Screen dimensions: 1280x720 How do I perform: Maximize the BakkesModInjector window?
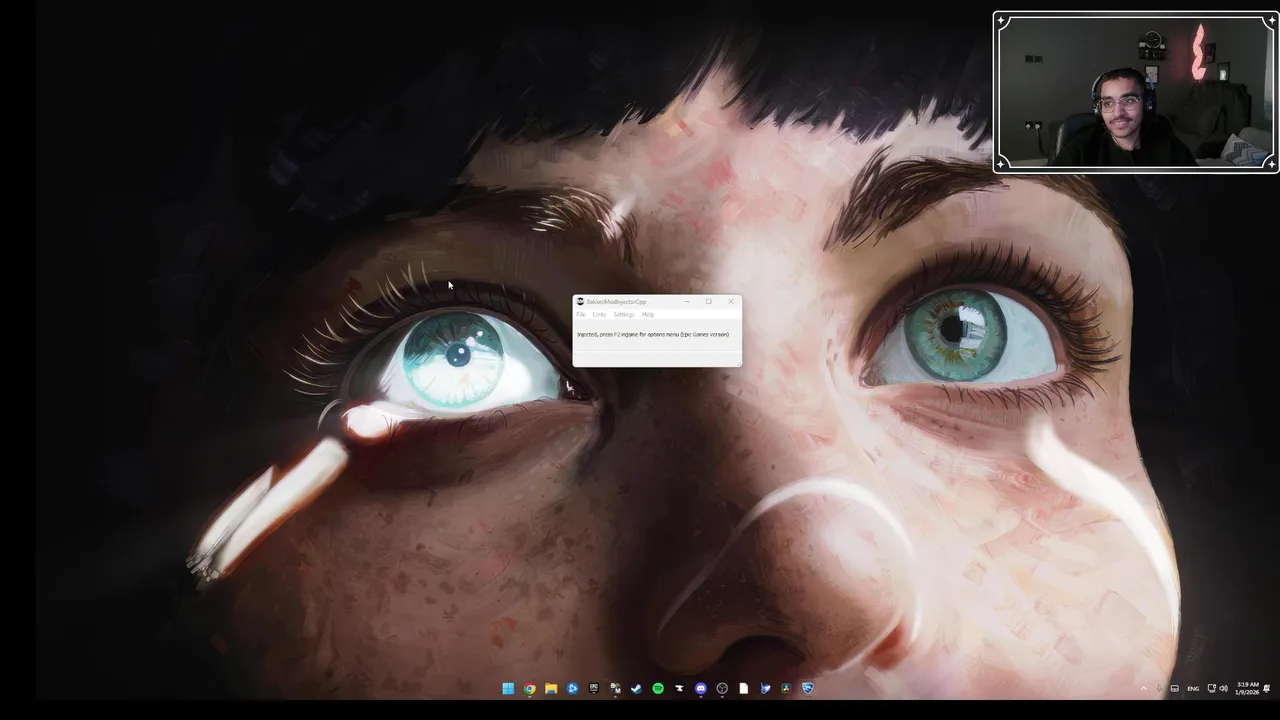[x=709, y=301]
